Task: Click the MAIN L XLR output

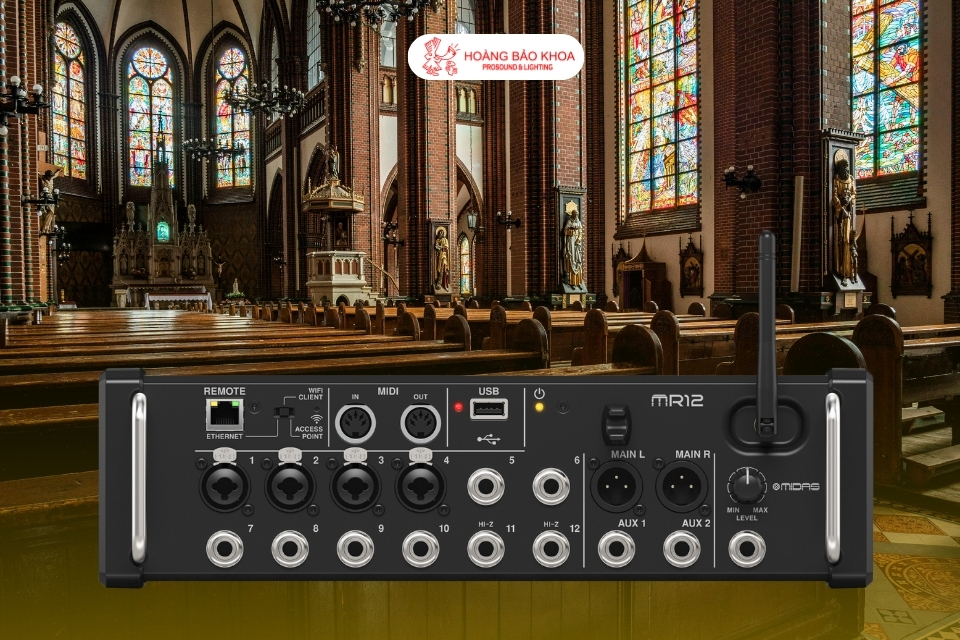Action: tap(617, 488)
